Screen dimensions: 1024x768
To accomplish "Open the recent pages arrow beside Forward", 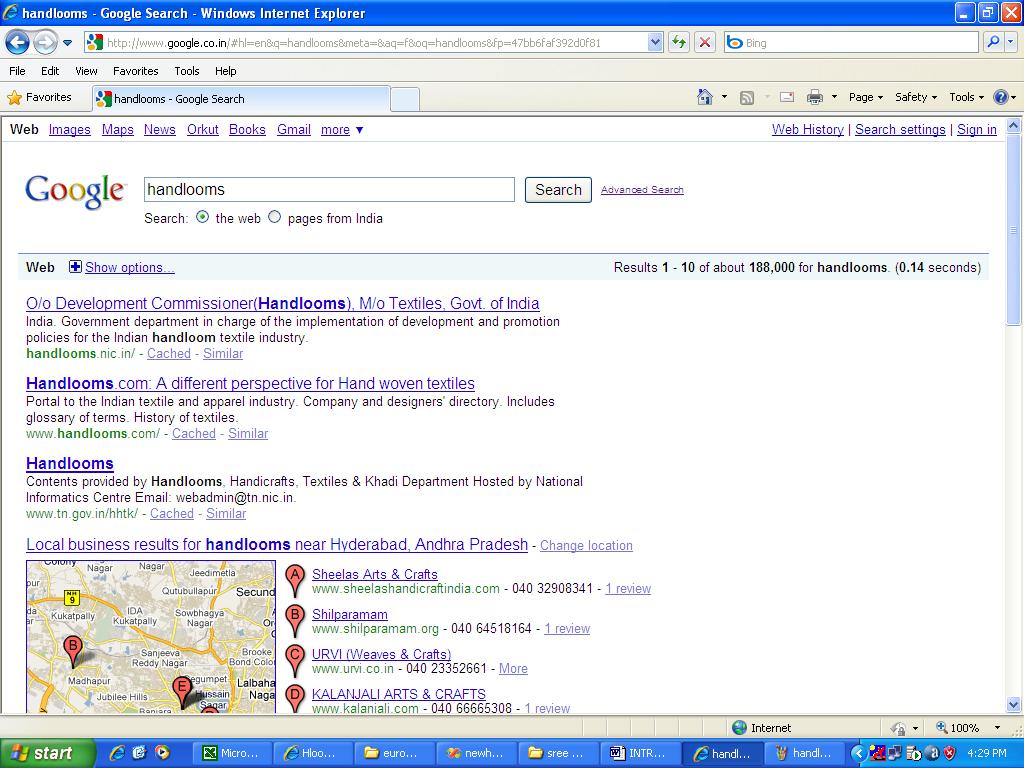I will [67, 44].
